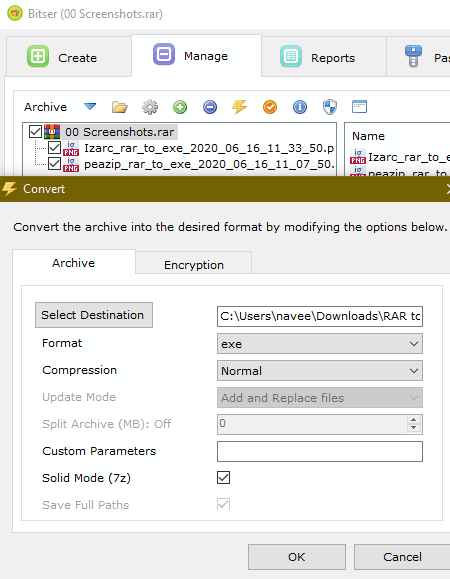Click PNG icon of peazip_rar_to_exe tree file
This screenshot has height=579, width=450.
(x=71, y=164)
